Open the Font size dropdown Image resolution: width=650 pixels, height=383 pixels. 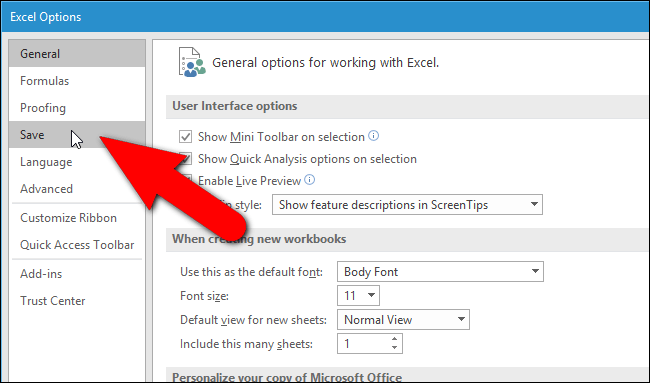click(x=358, y=296)
